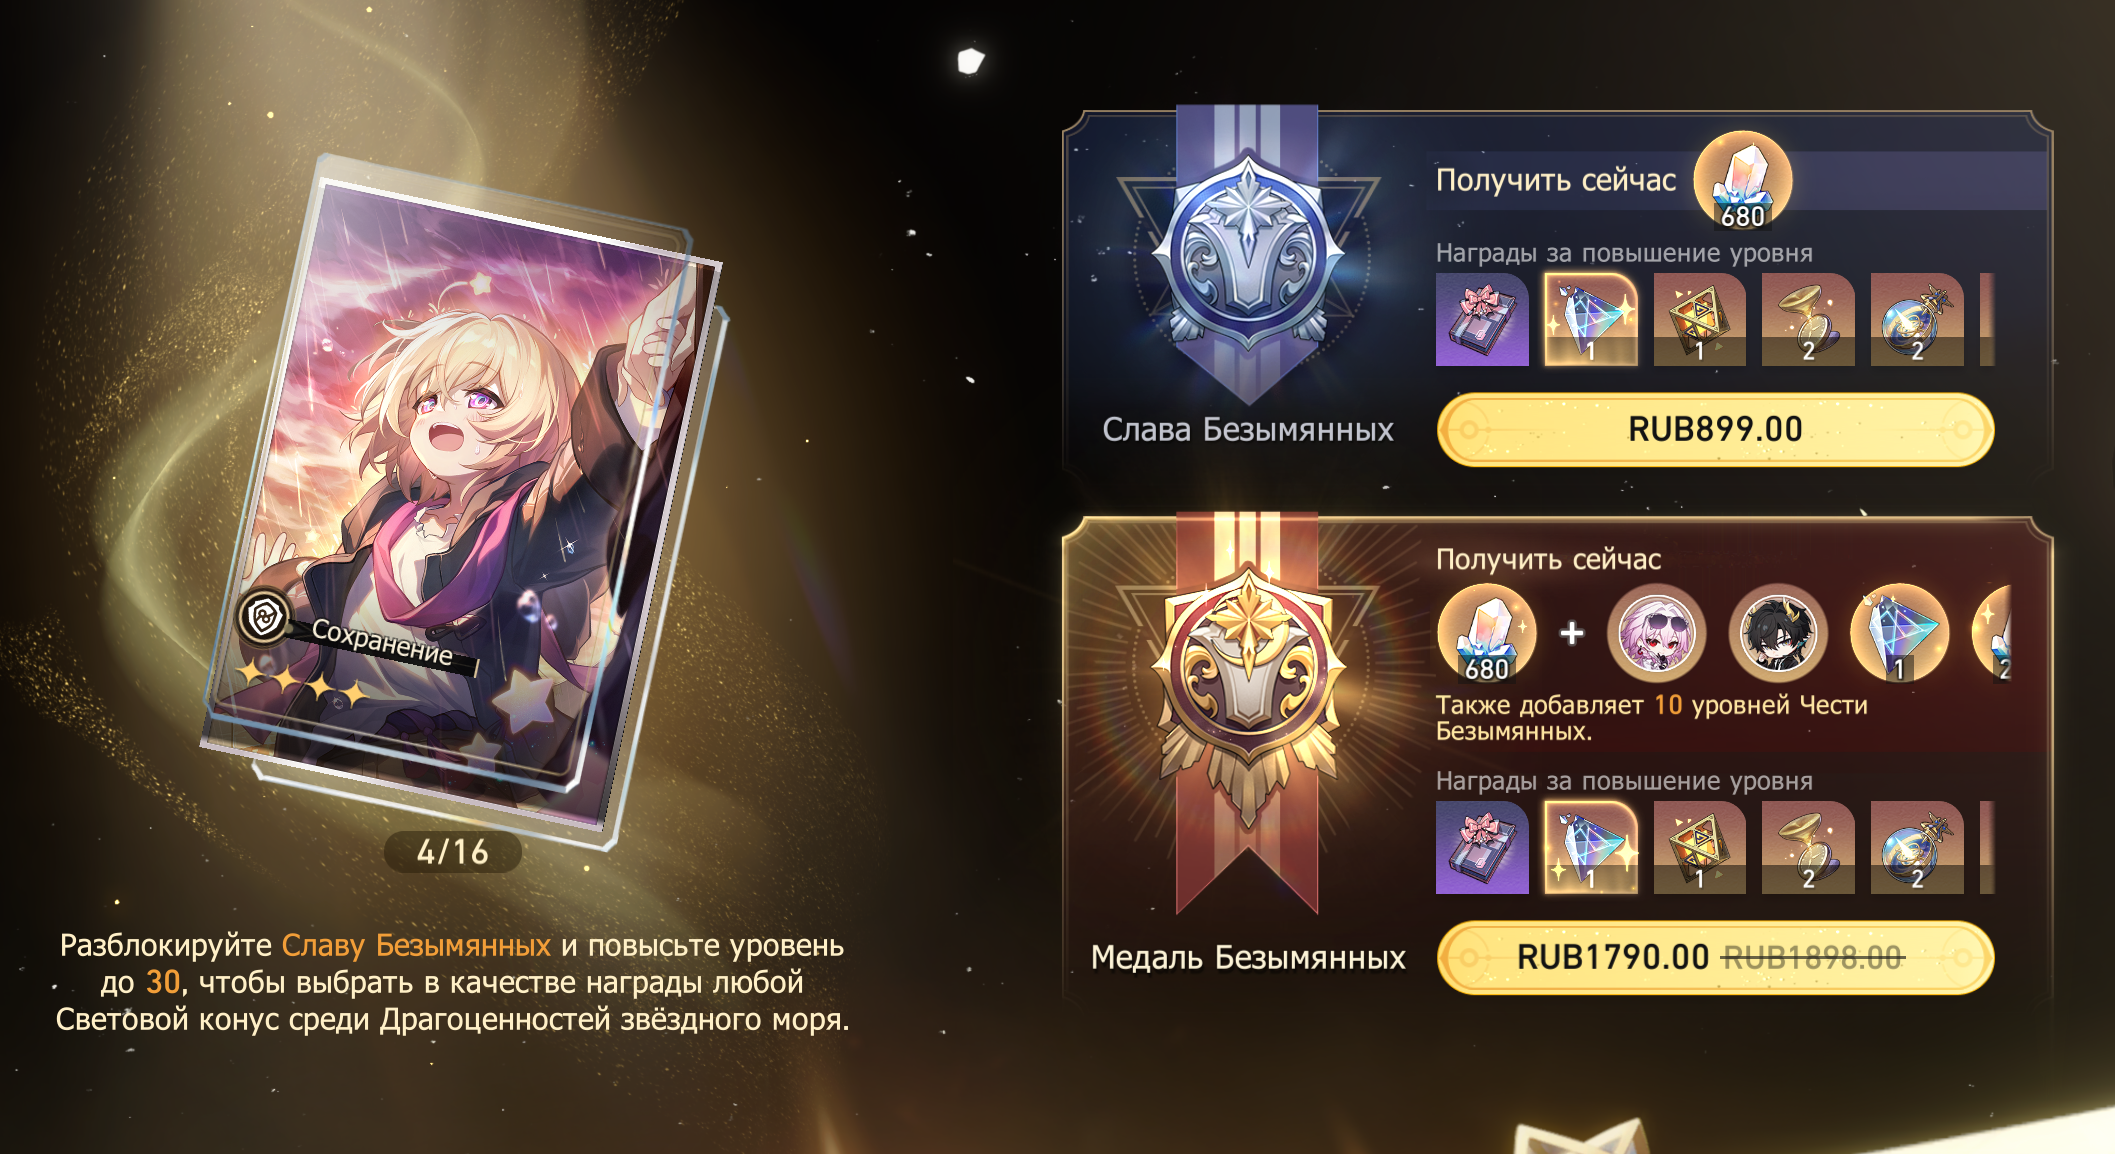Click the glowing crystal pass reward in top panel
This screenshot has height=1154, width=2115.
[x=1591, y=319]
